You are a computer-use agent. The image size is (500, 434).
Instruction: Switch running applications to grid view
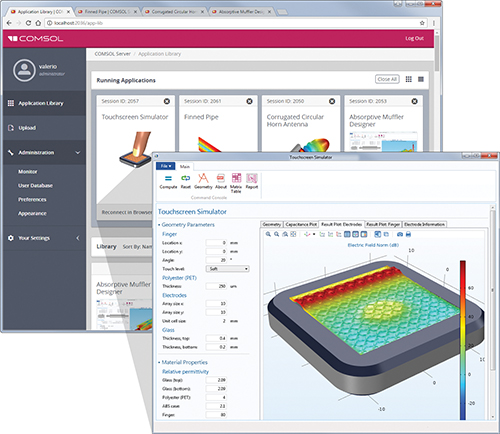pos(409,79)
